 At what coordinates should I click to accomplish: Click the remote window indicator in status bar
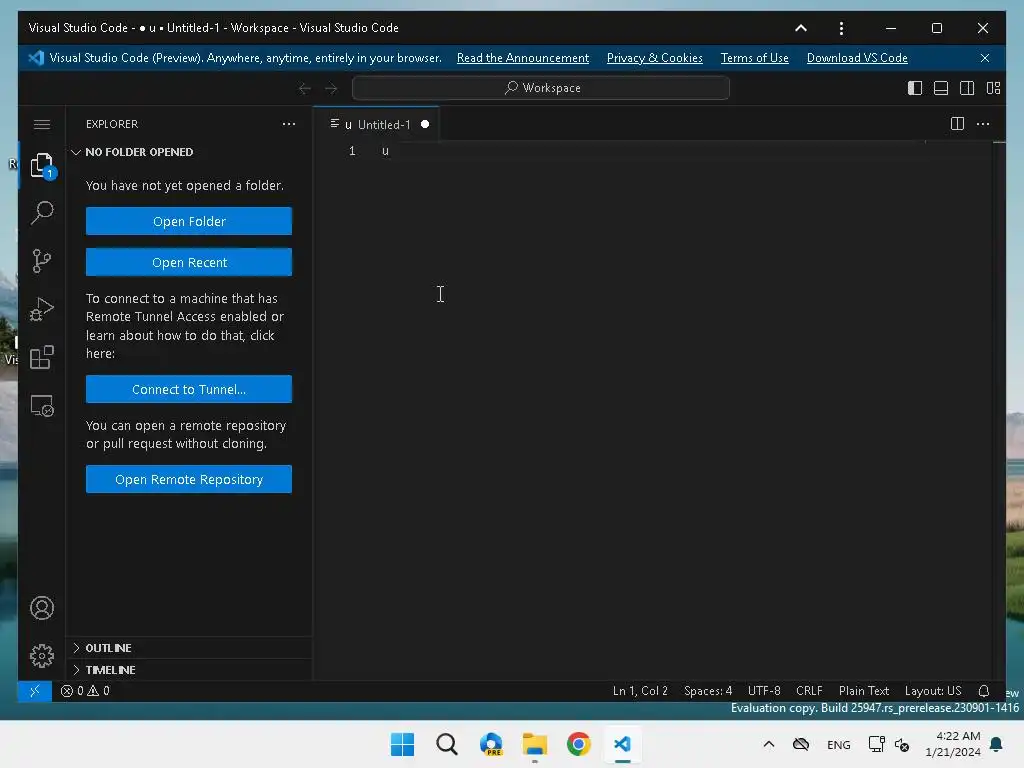(x=35, y=691)
